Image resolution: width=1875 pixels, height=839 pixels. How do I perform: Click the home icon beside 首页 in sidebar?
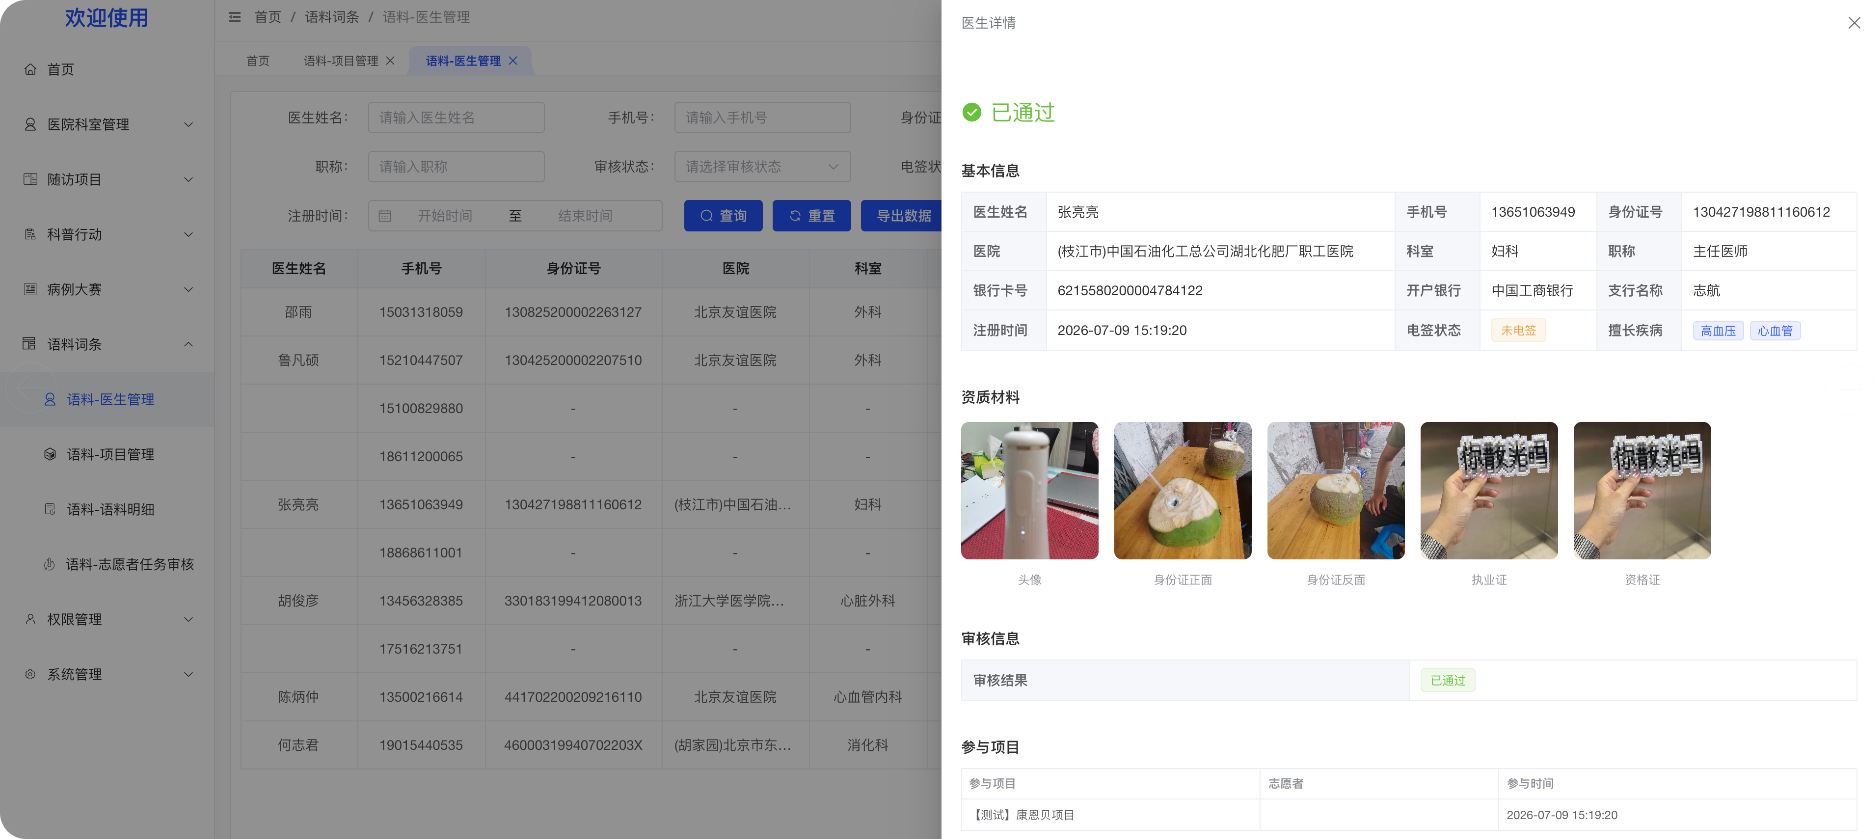pos(30,69)
